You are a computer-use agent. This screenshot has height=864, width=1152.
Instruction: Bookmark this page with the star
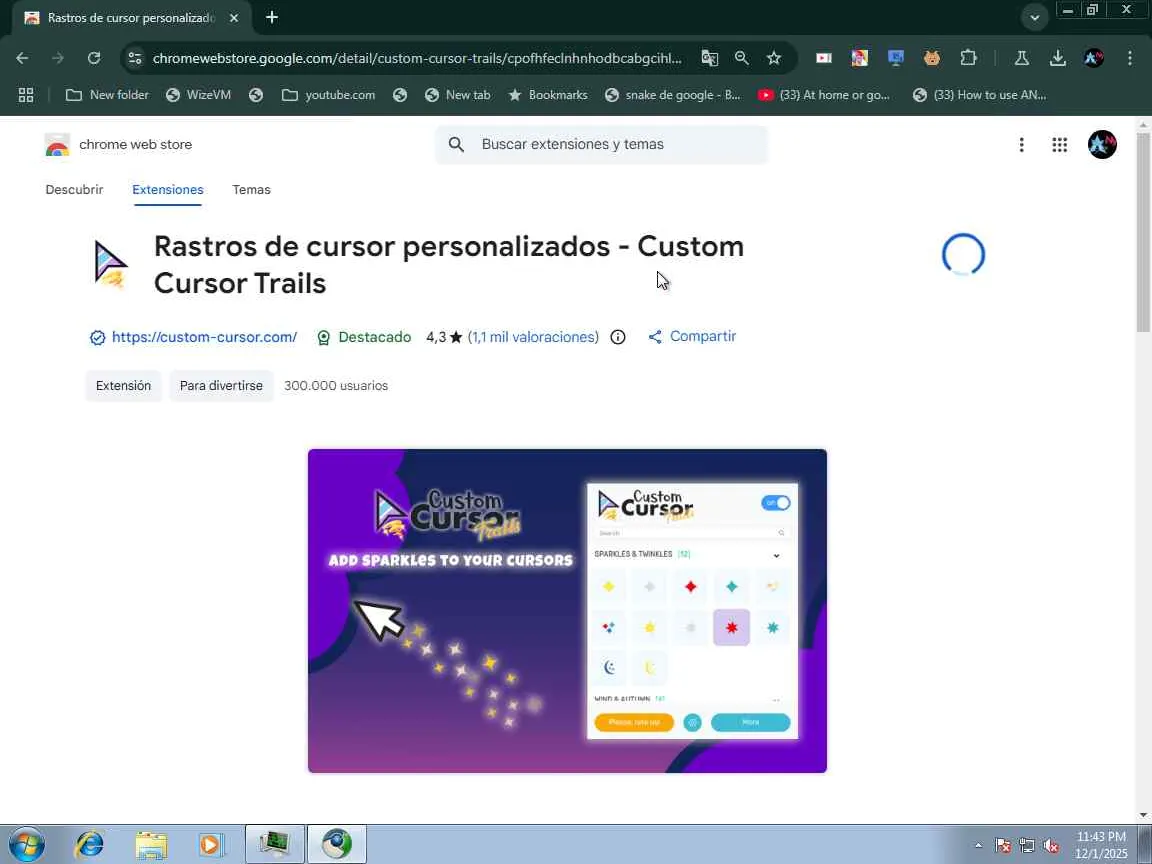pos(774,58)
